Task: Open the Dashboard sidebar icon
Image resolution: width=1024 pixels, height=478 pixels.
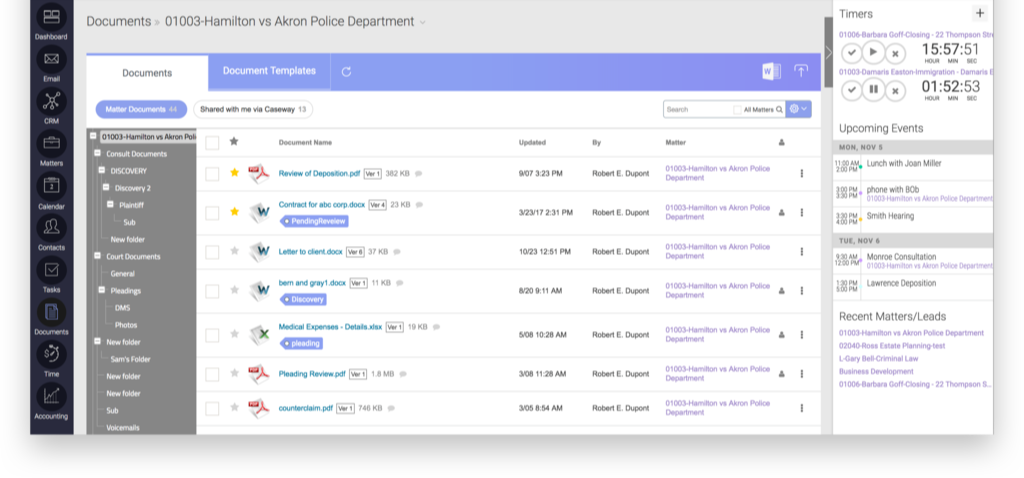Action: pyautogui.click(x=51, y=18)
